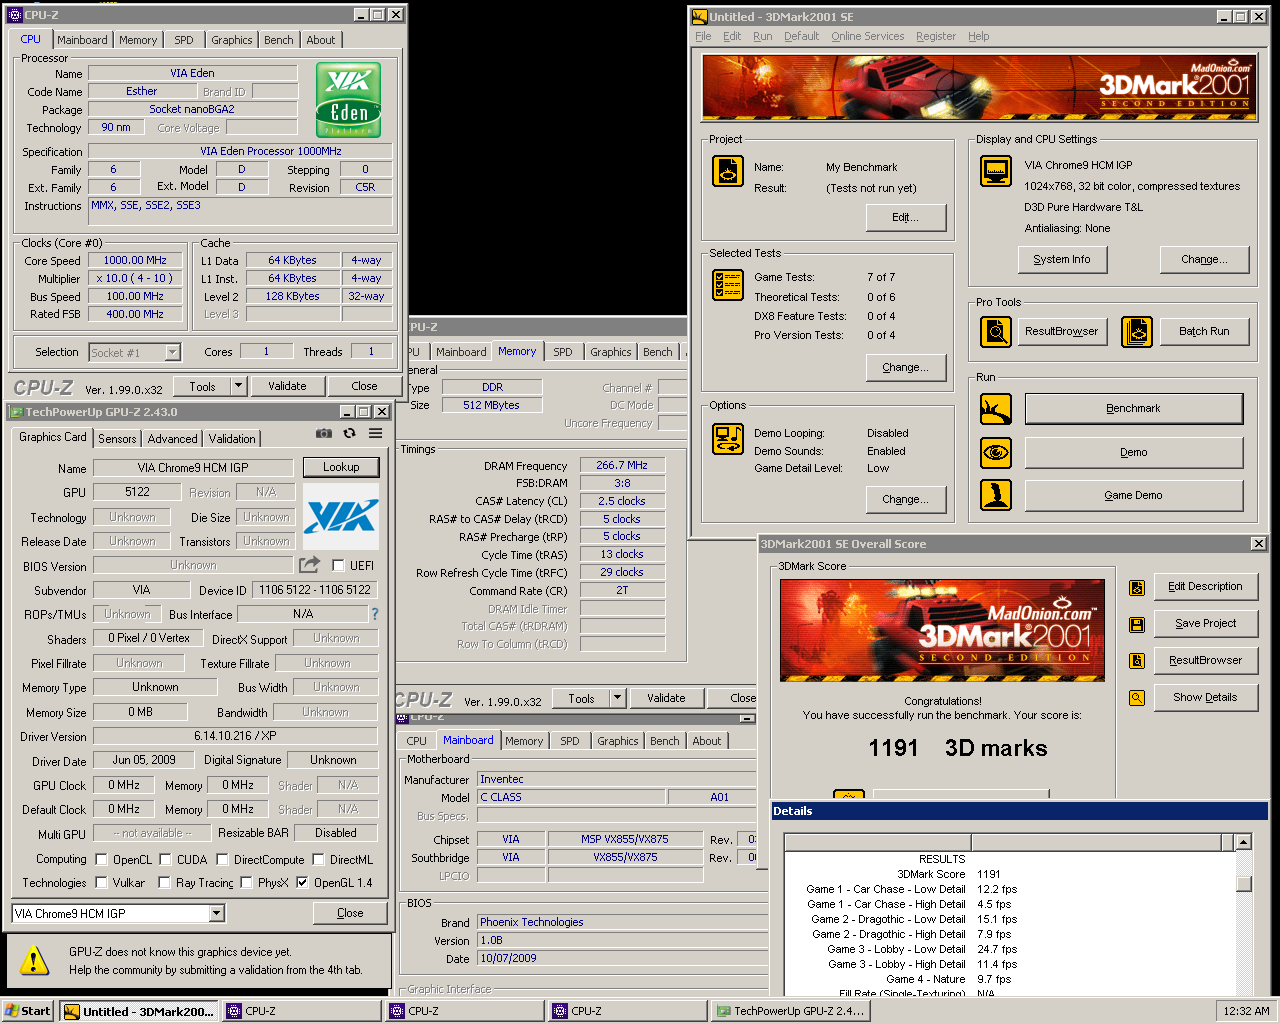Click the Save Project button

1205,623
